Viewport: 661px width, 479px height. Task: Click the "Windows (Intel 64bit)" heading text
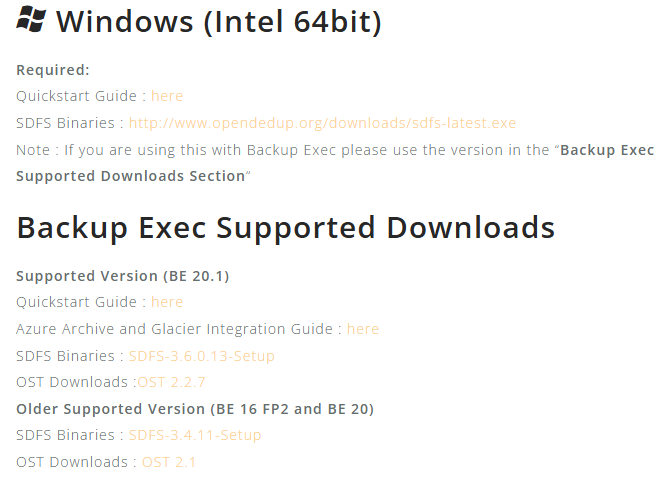[x=219, y=22]
